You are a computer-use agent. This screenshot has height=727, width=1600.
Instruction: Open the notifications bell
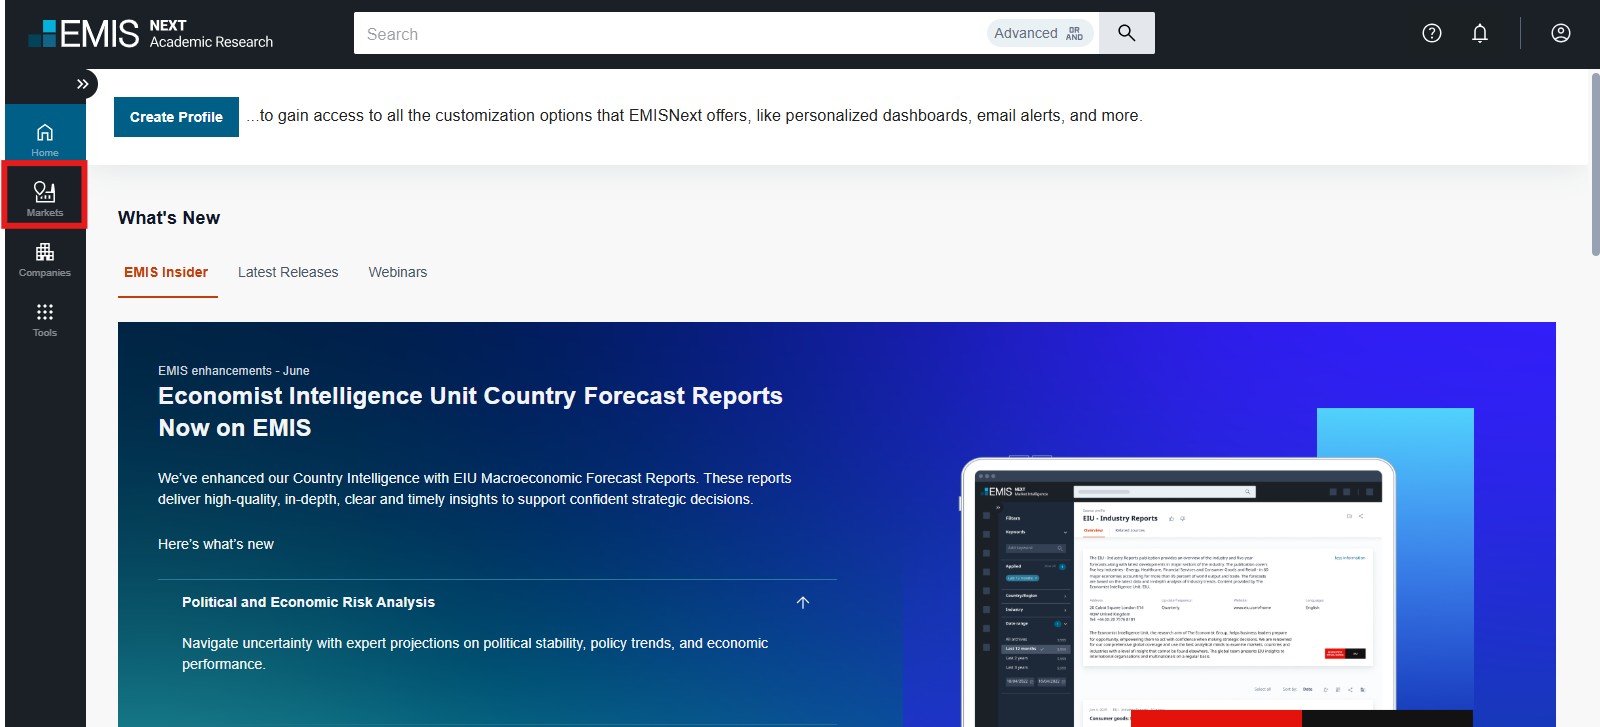click(x=1480, y=33)
